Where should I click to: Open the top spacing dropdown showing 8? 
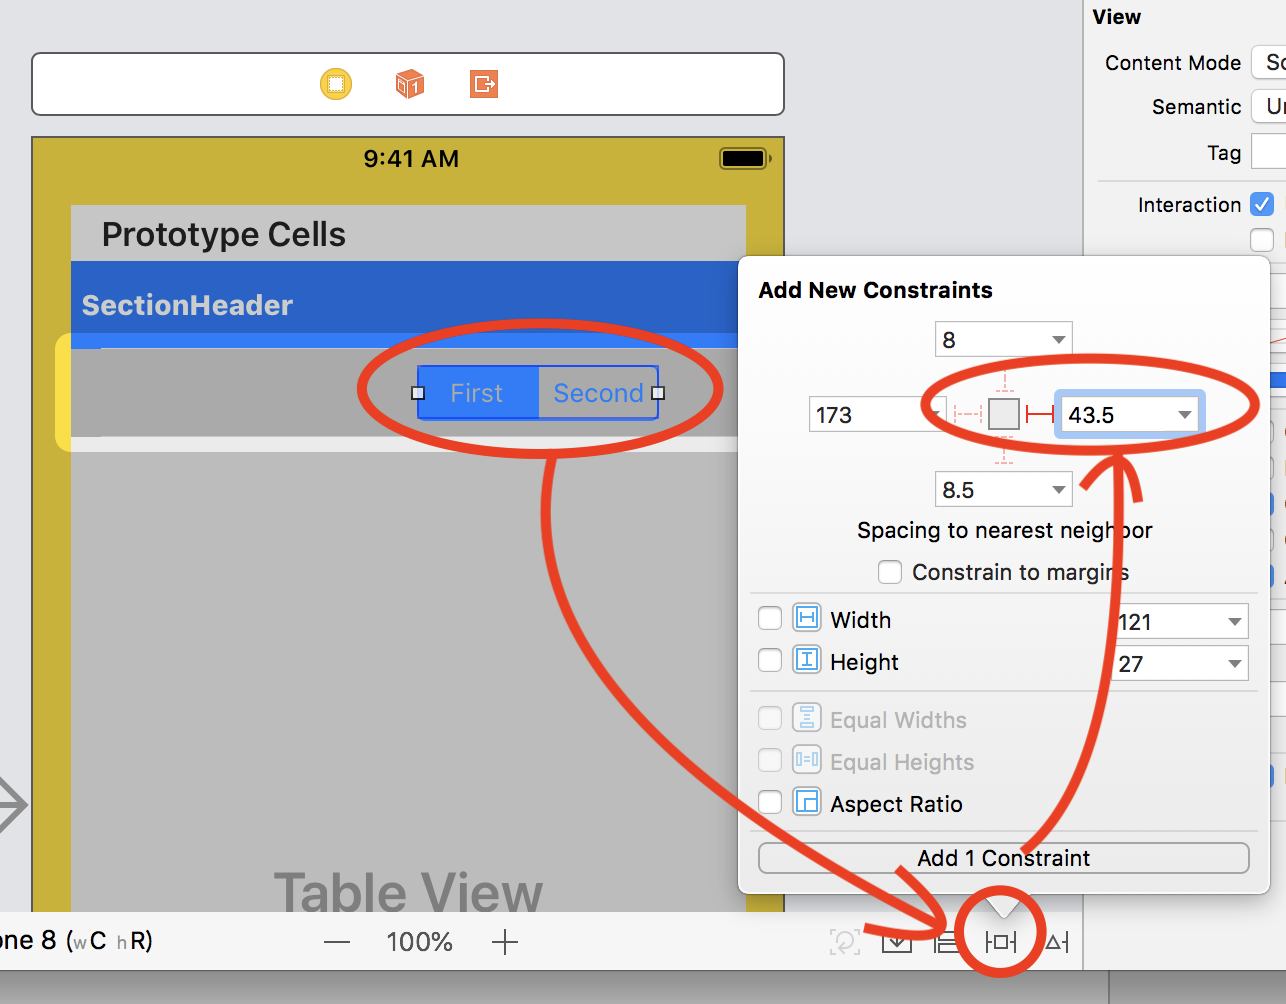(x=1003, y=338)
